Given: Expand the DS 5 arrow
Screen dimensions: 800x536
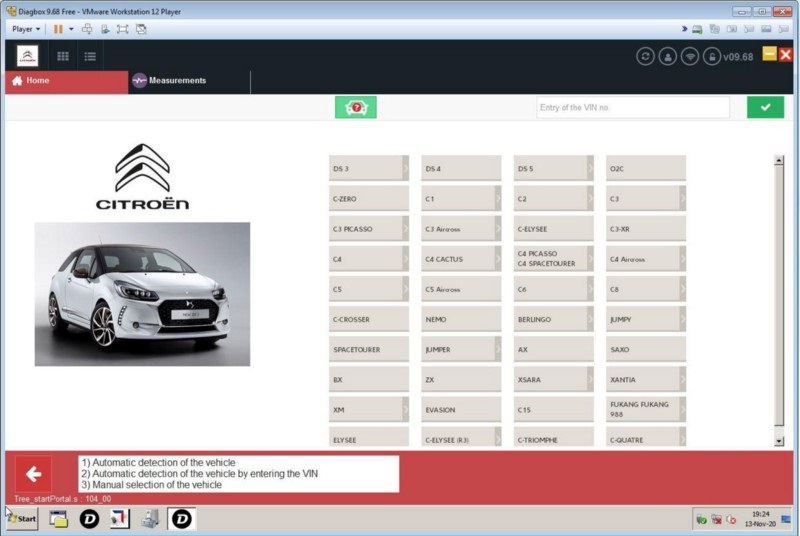Looking at the screenshot, I should [x=590, y=168].
